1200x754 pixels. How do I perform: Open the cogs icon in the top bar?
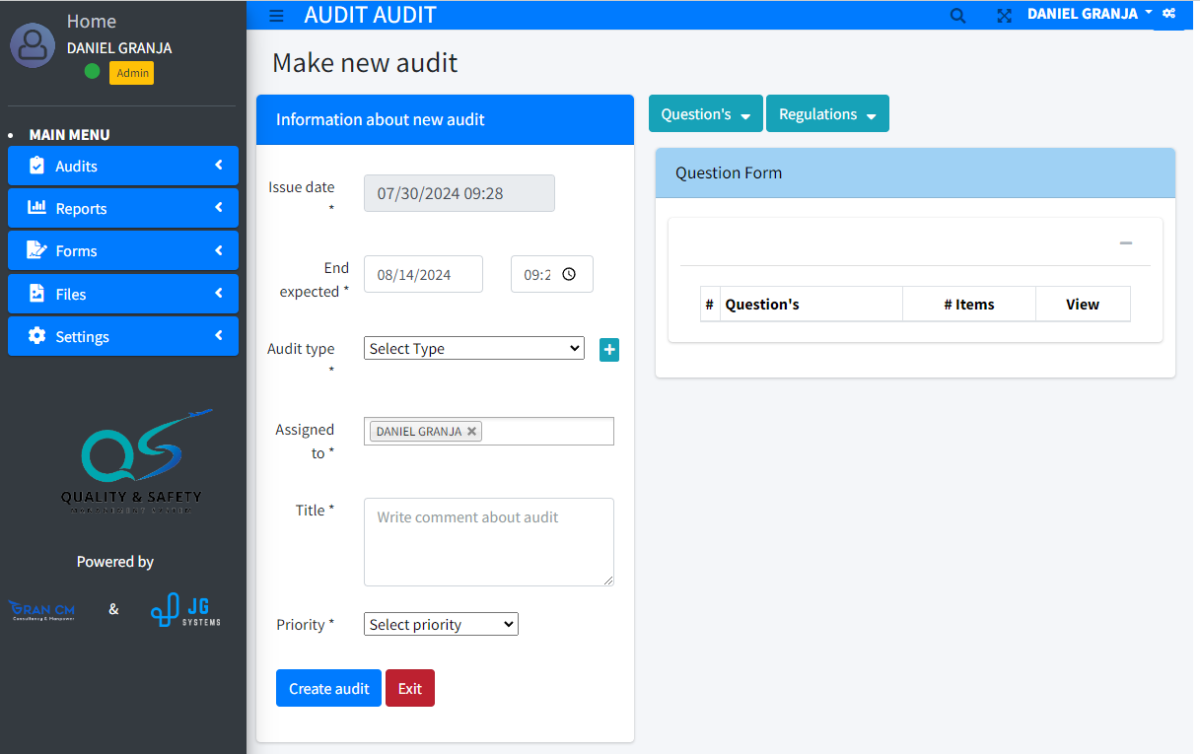(x=1169, y=14)
